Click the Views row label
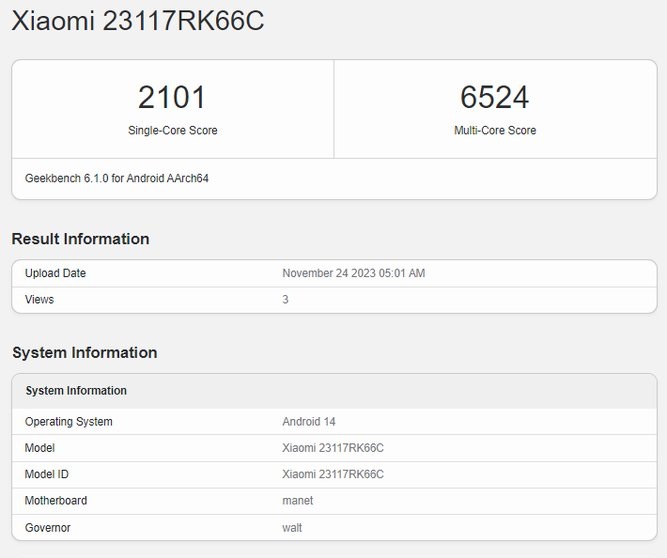Image resolution: width=667 pixels, height=558 pixels. tap(39, 299)
